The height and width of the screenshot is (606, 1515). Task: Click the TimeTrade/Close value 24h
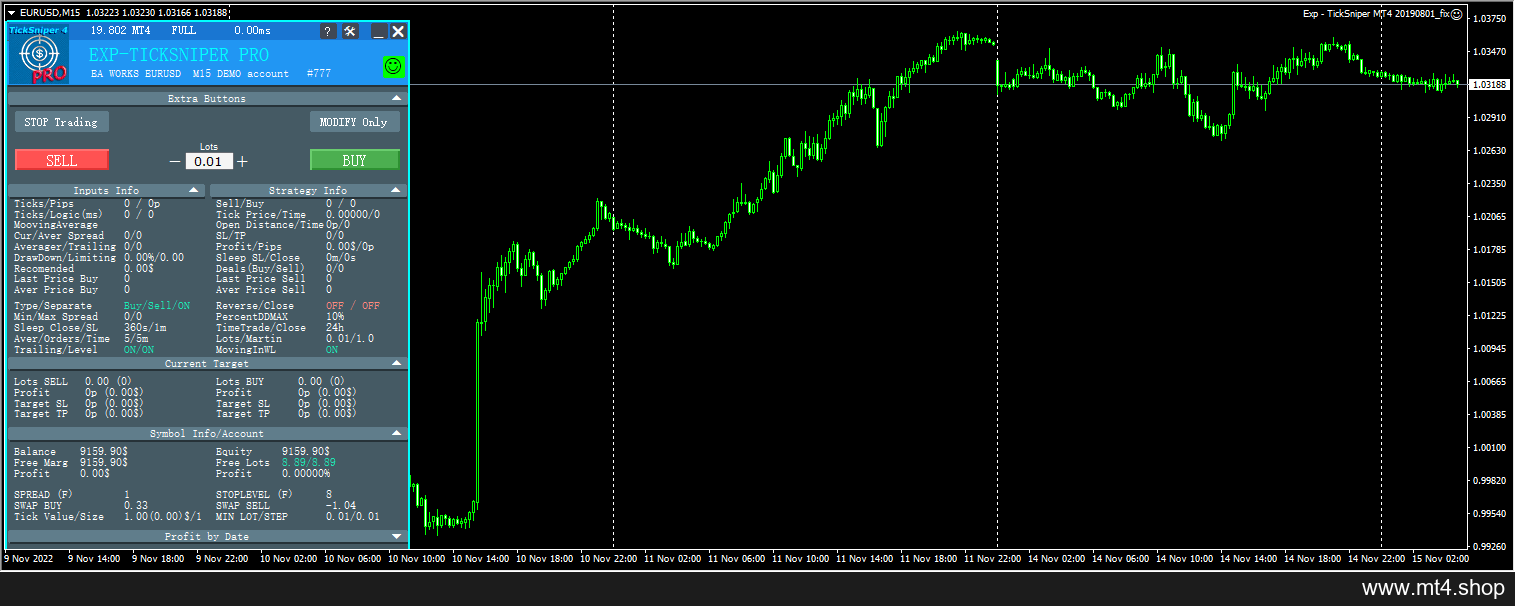335,328
